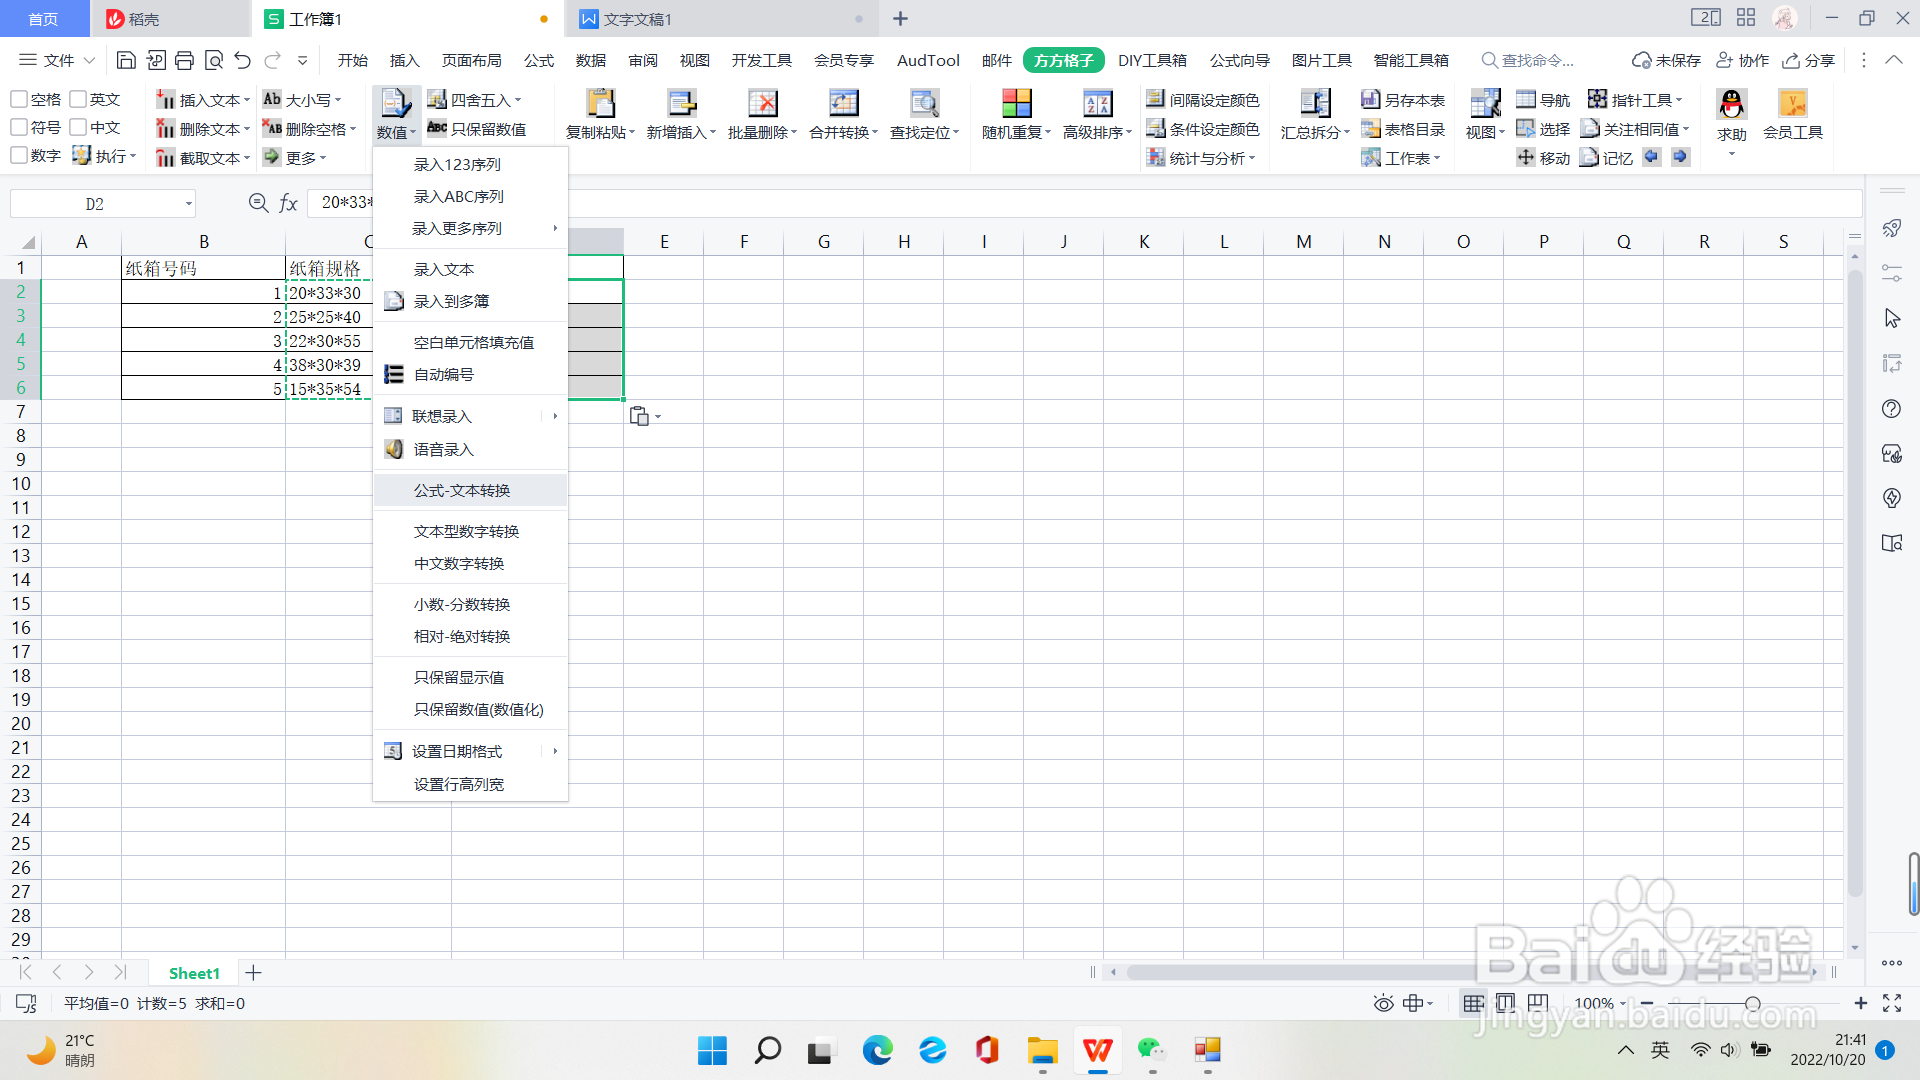1920x1080 pixels.
Task: Open the Name Box dropdown
Action: click(188, 203)
